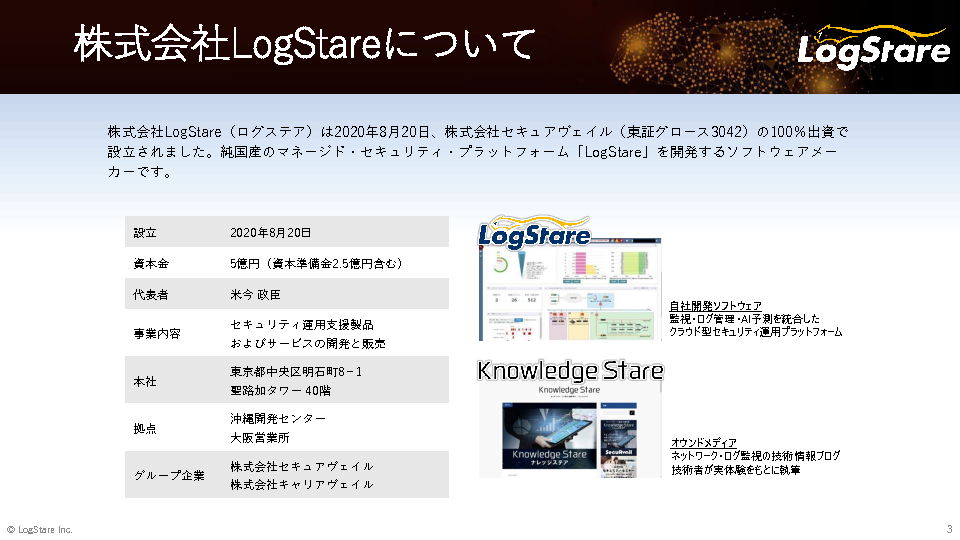Select the 拠点 row label
Screen dimensions: 960x540
click(146, 428)
